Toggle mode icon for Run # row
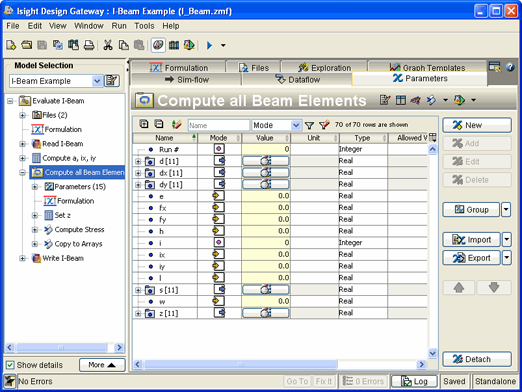This screenshot has width=522, height=392. pyautogui.click(x=219, y=149)
